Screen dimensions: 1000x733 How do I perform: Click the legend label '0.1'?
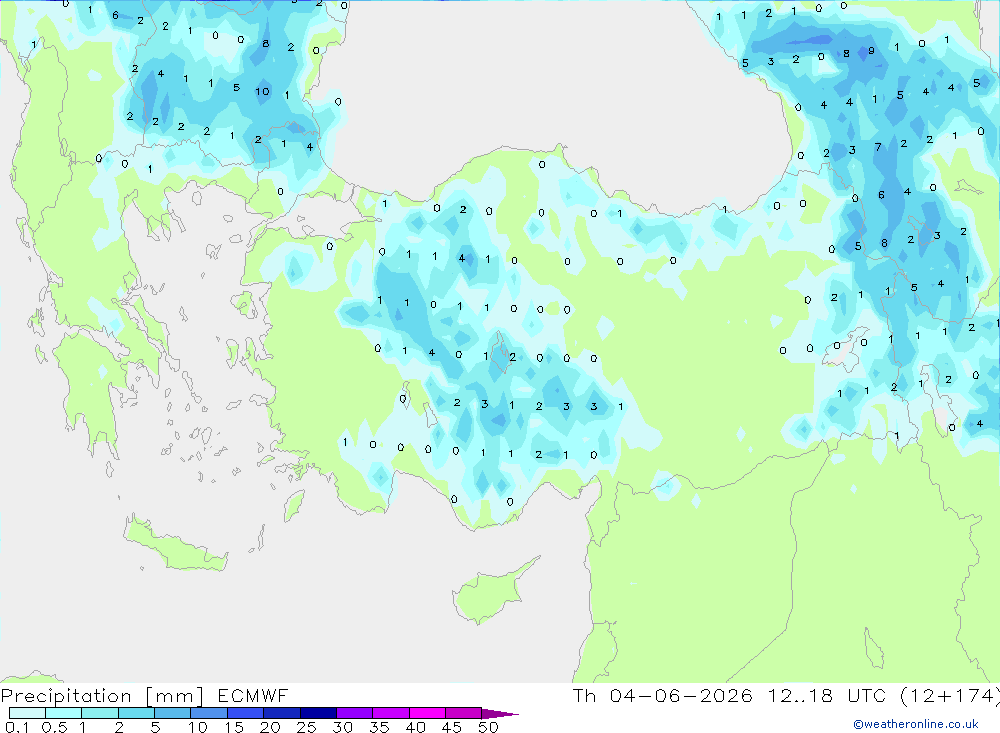coord(17,727)
